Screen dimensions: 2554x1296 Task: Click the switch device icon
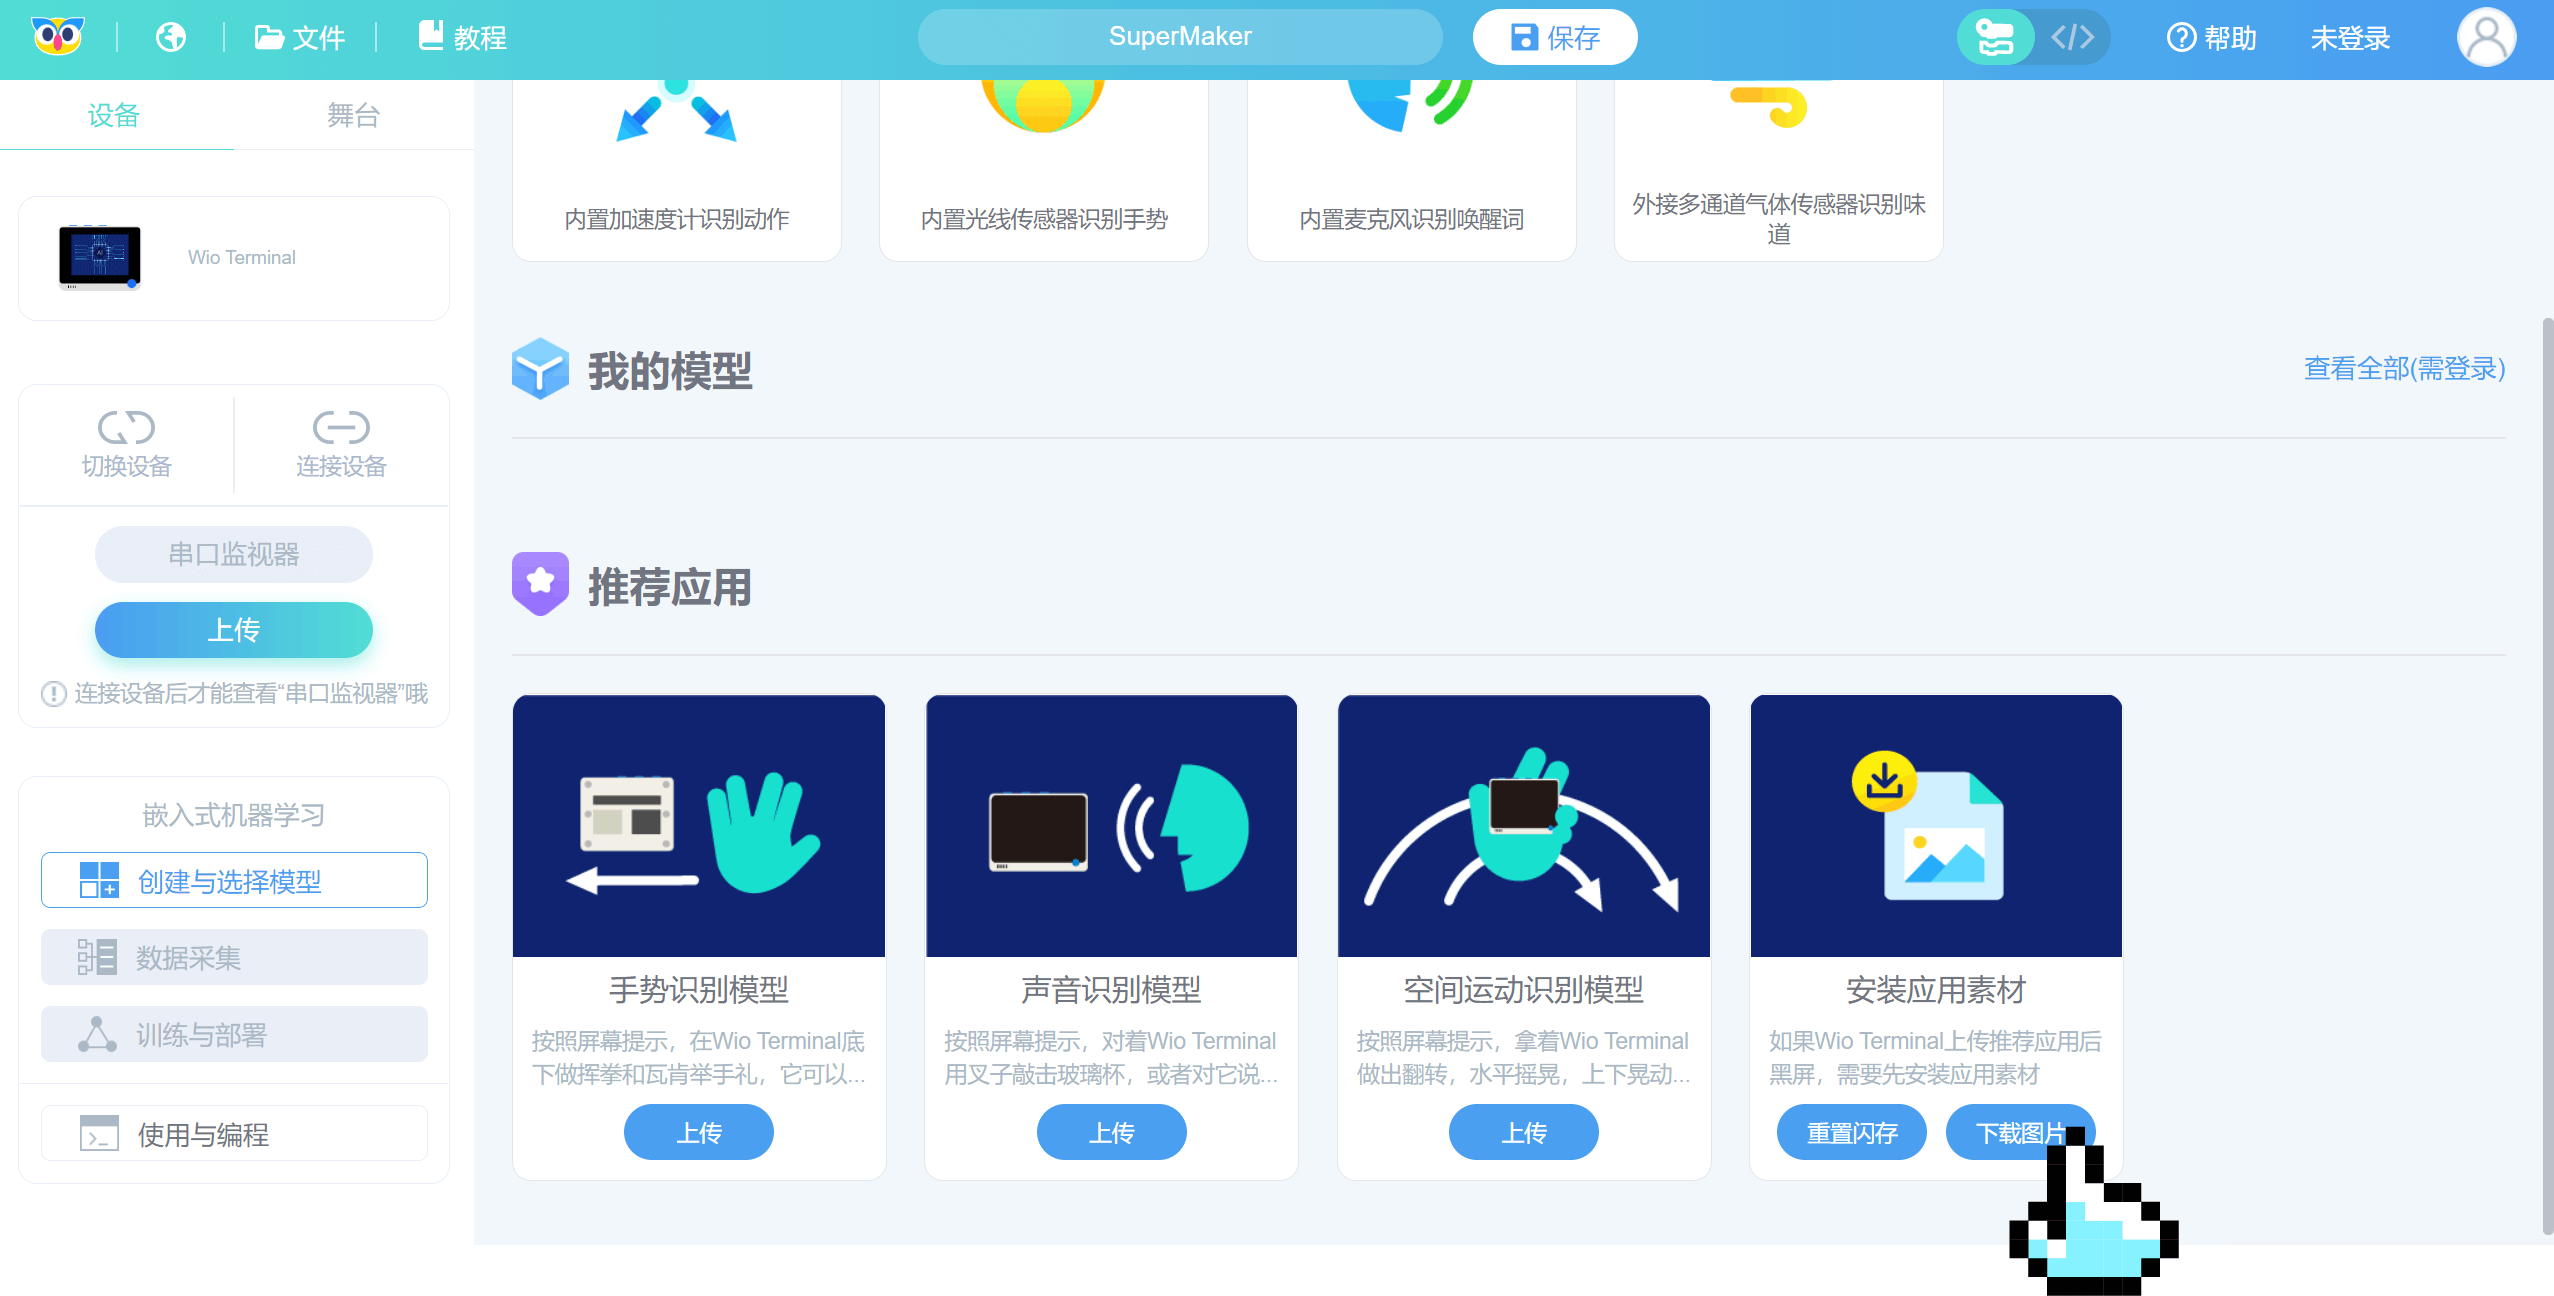point(126,428)
